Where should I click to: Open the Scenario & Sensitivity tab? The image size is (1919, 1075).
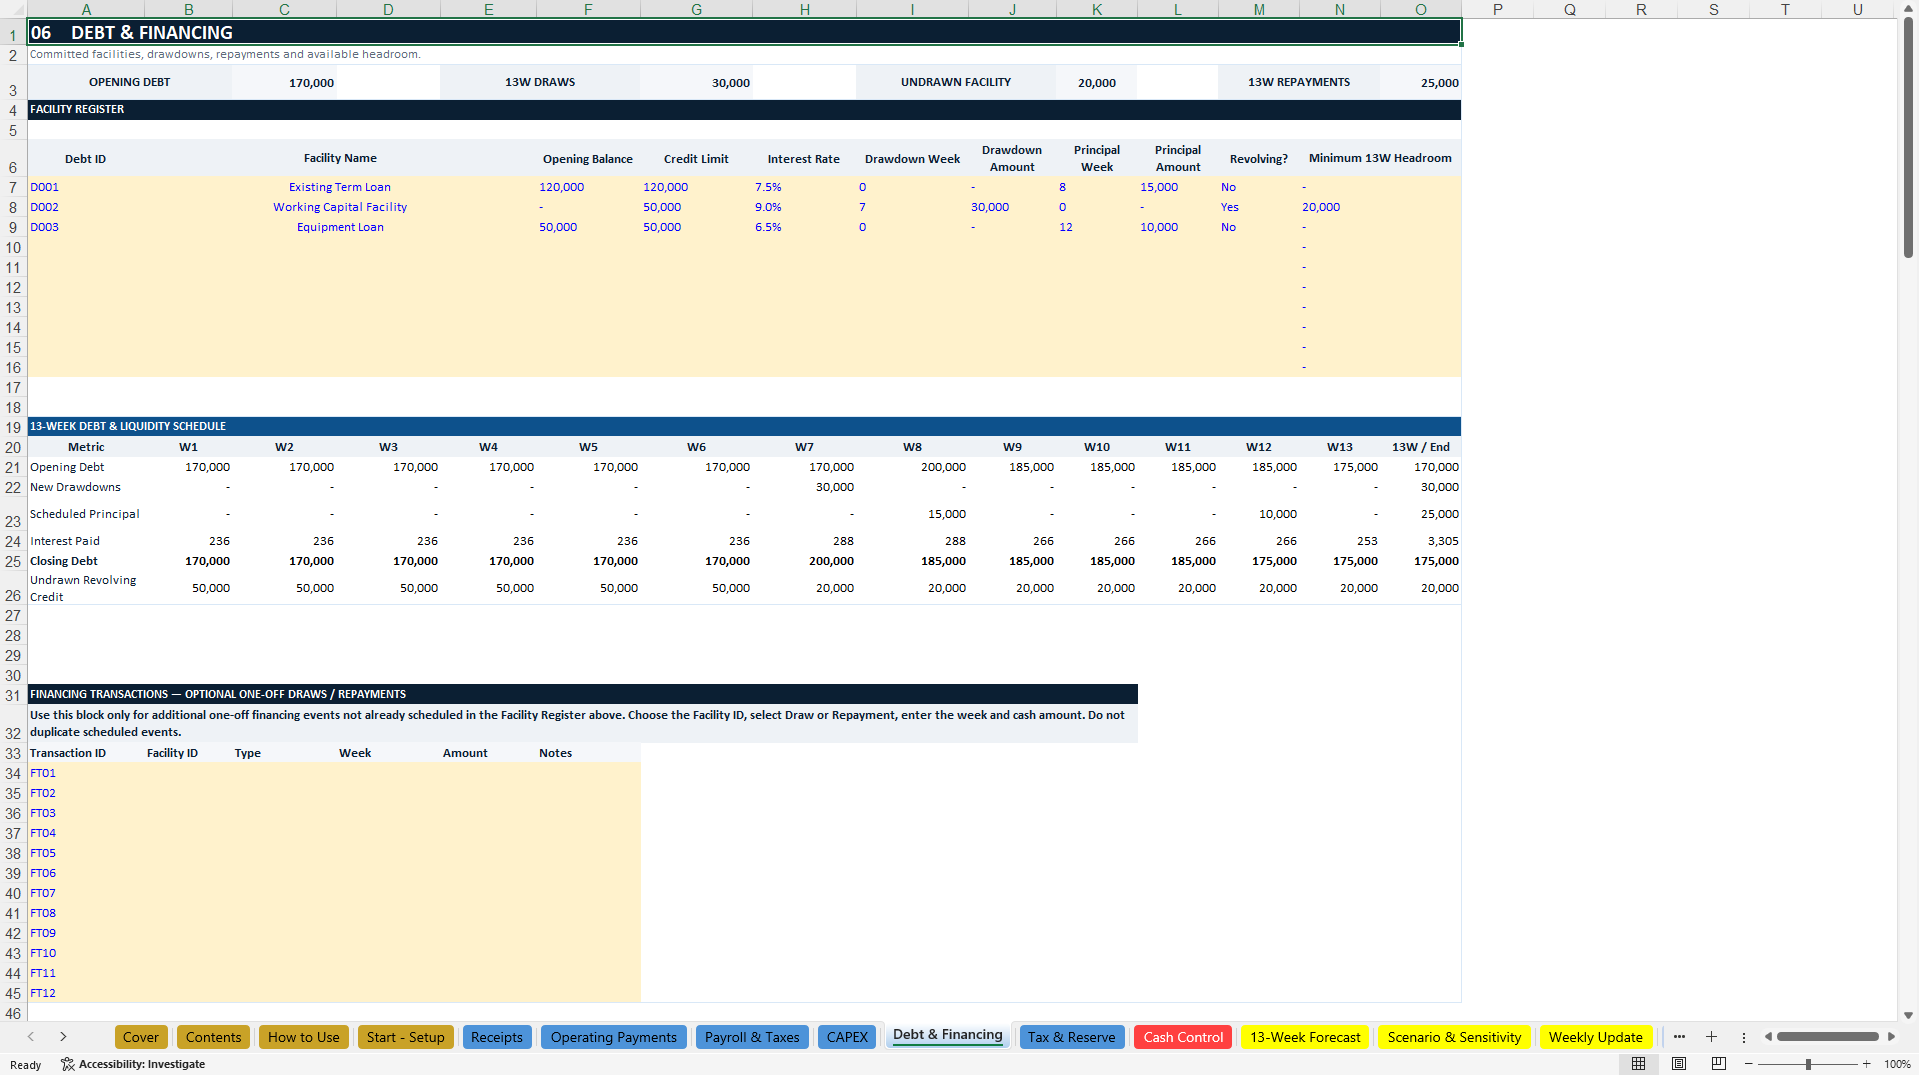pyautogui.click(x=1454, y=1037)
